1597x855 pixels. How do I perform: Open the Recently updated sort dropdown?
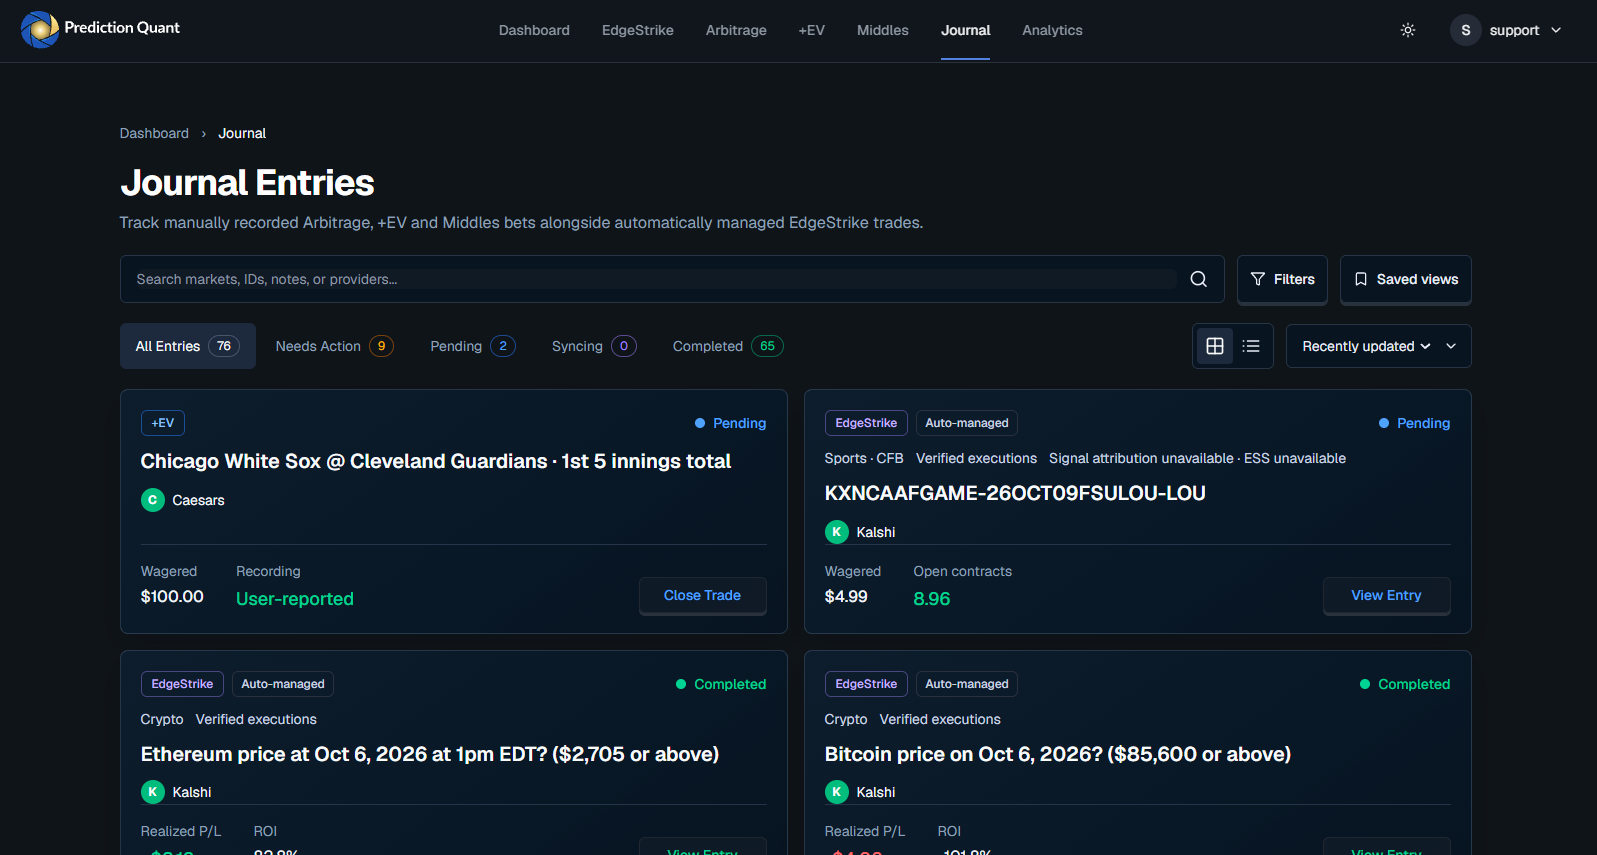[1378, 346]
